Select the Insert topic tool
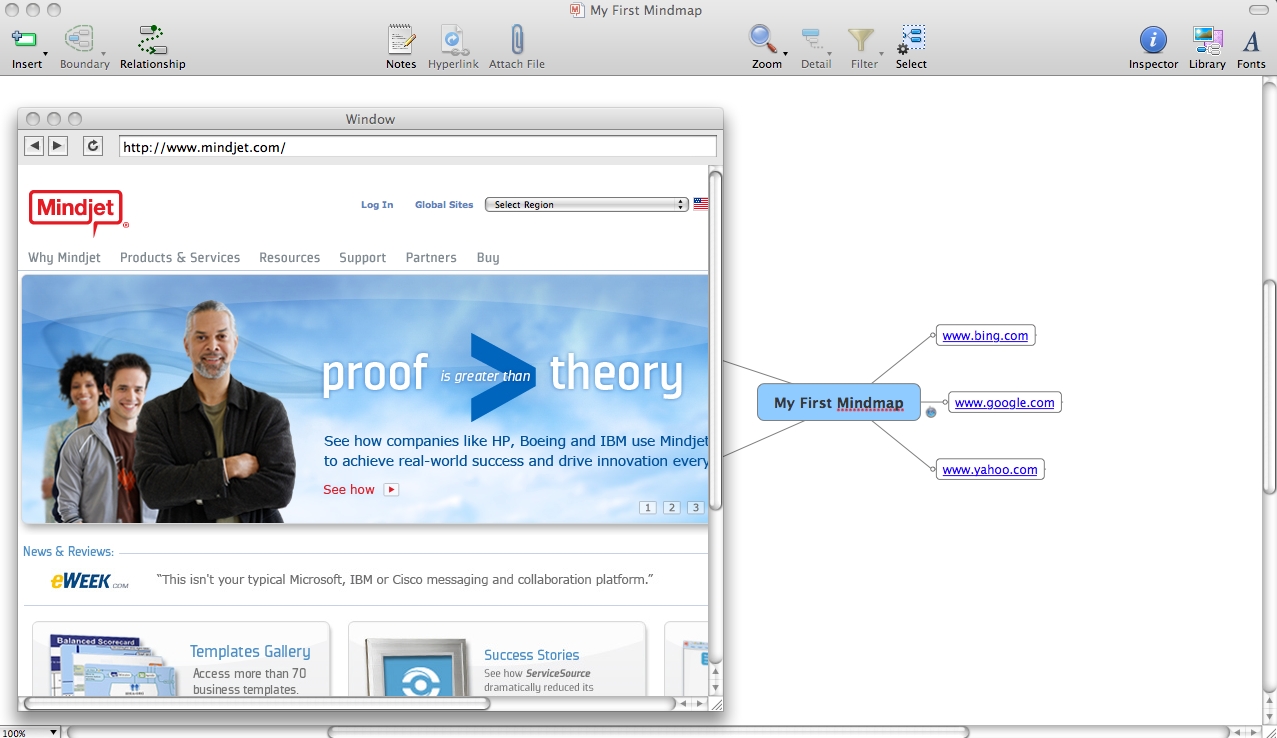This screenshot has height=738, width=1277. pyautogui.click(x=26, y=40)
